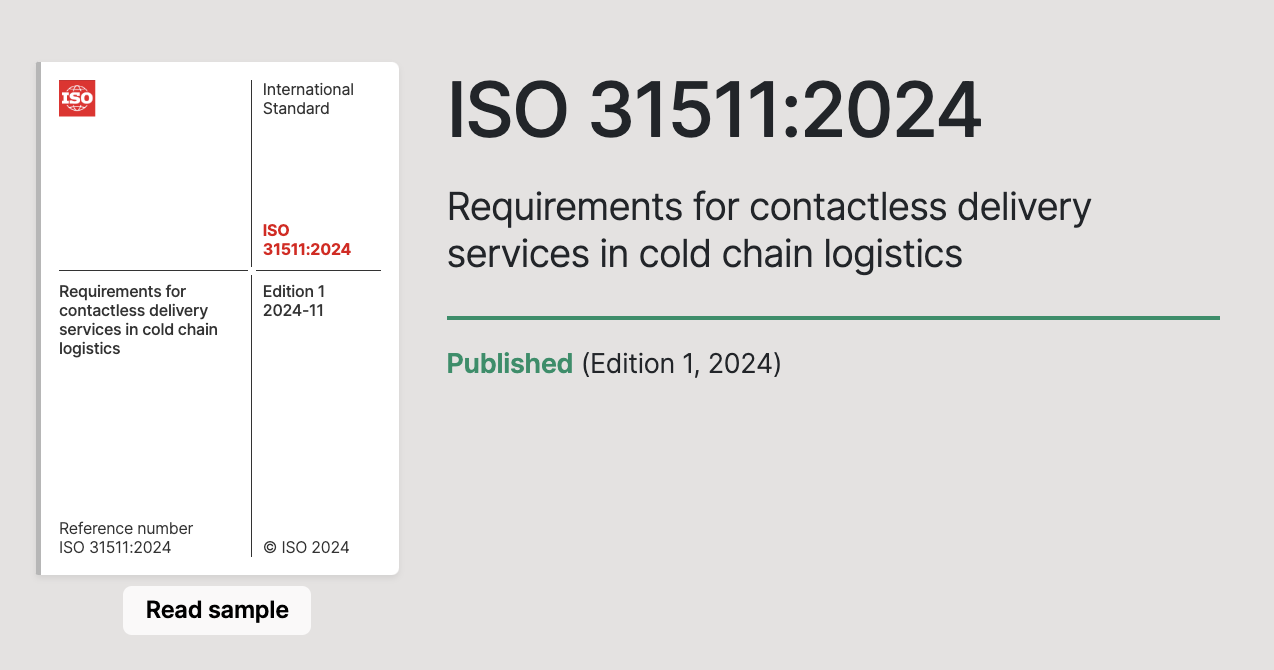The width and height of the screenshot is (1274, 670).
Task: Click the Reference number label
Action: (126, 528)
